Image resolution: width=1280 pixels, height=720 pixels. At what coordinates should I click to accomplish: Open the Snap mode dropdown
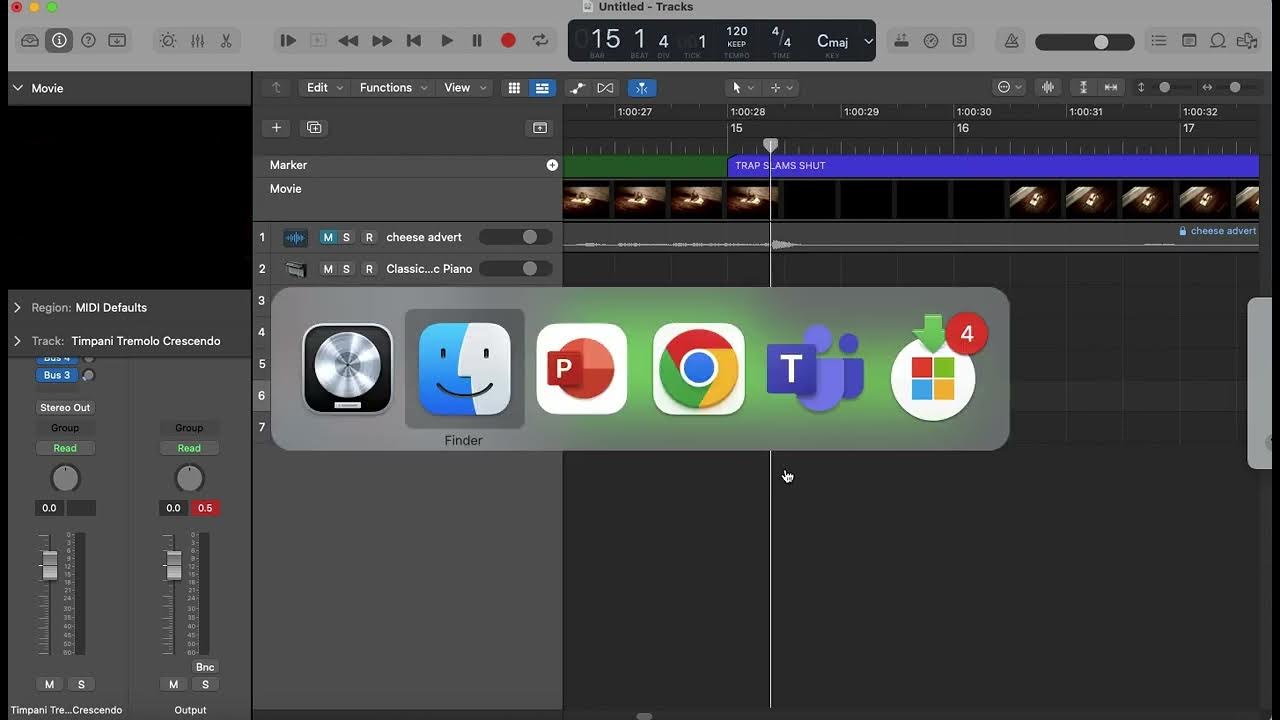click(x=1010, y=88)
